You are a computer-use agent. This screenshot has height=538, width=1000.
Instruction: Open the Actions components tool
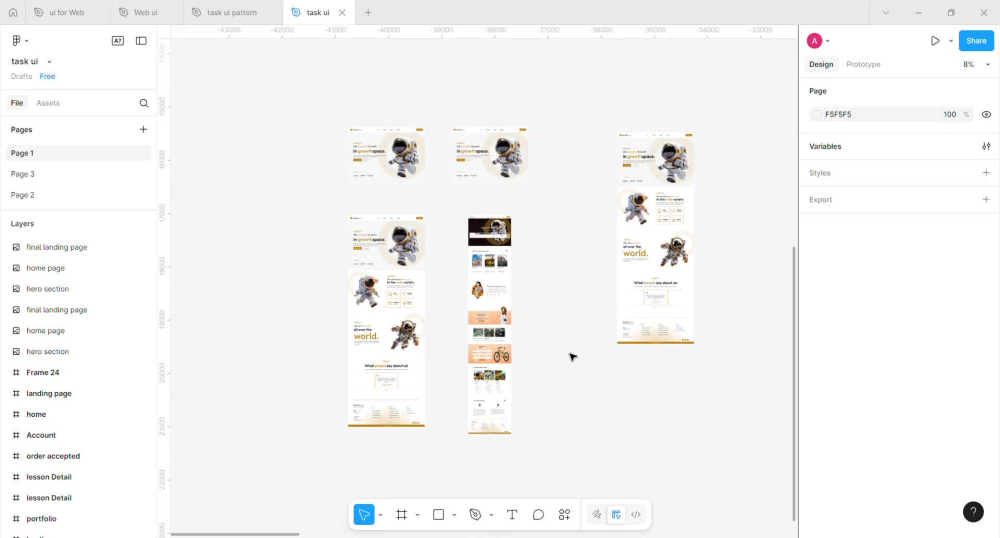[x=564, y=514]
